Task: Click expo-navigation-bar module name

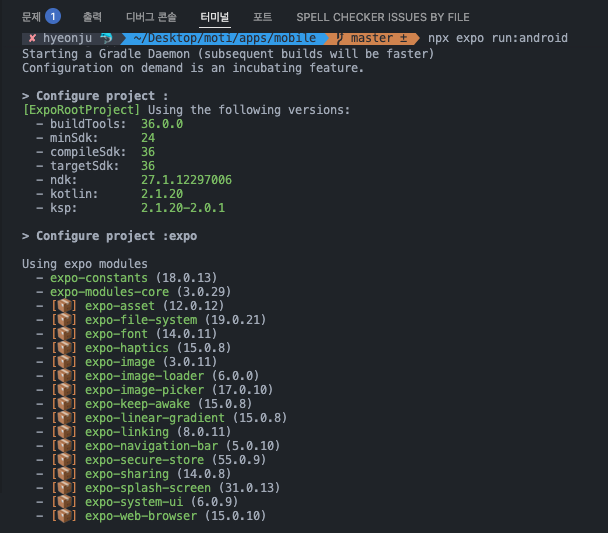Action: [151, 446]
